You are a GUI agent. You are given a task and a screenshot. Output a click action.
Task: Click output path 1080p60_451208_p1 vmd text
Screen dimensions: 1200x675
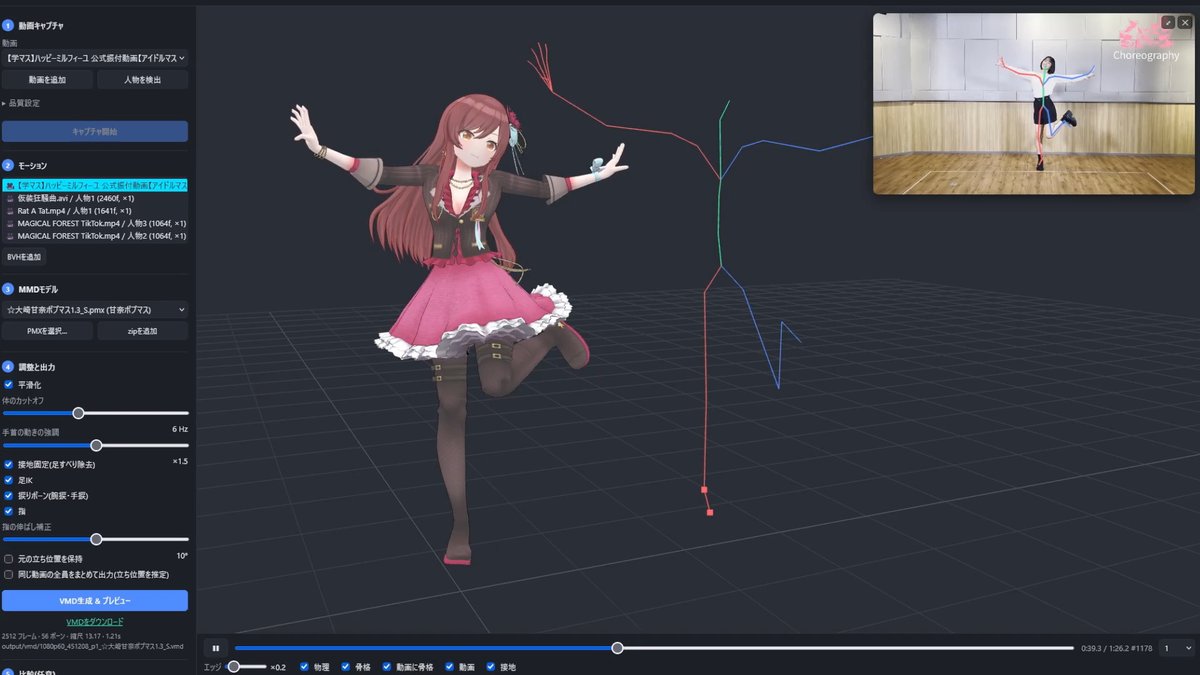[x=92, y=646]
